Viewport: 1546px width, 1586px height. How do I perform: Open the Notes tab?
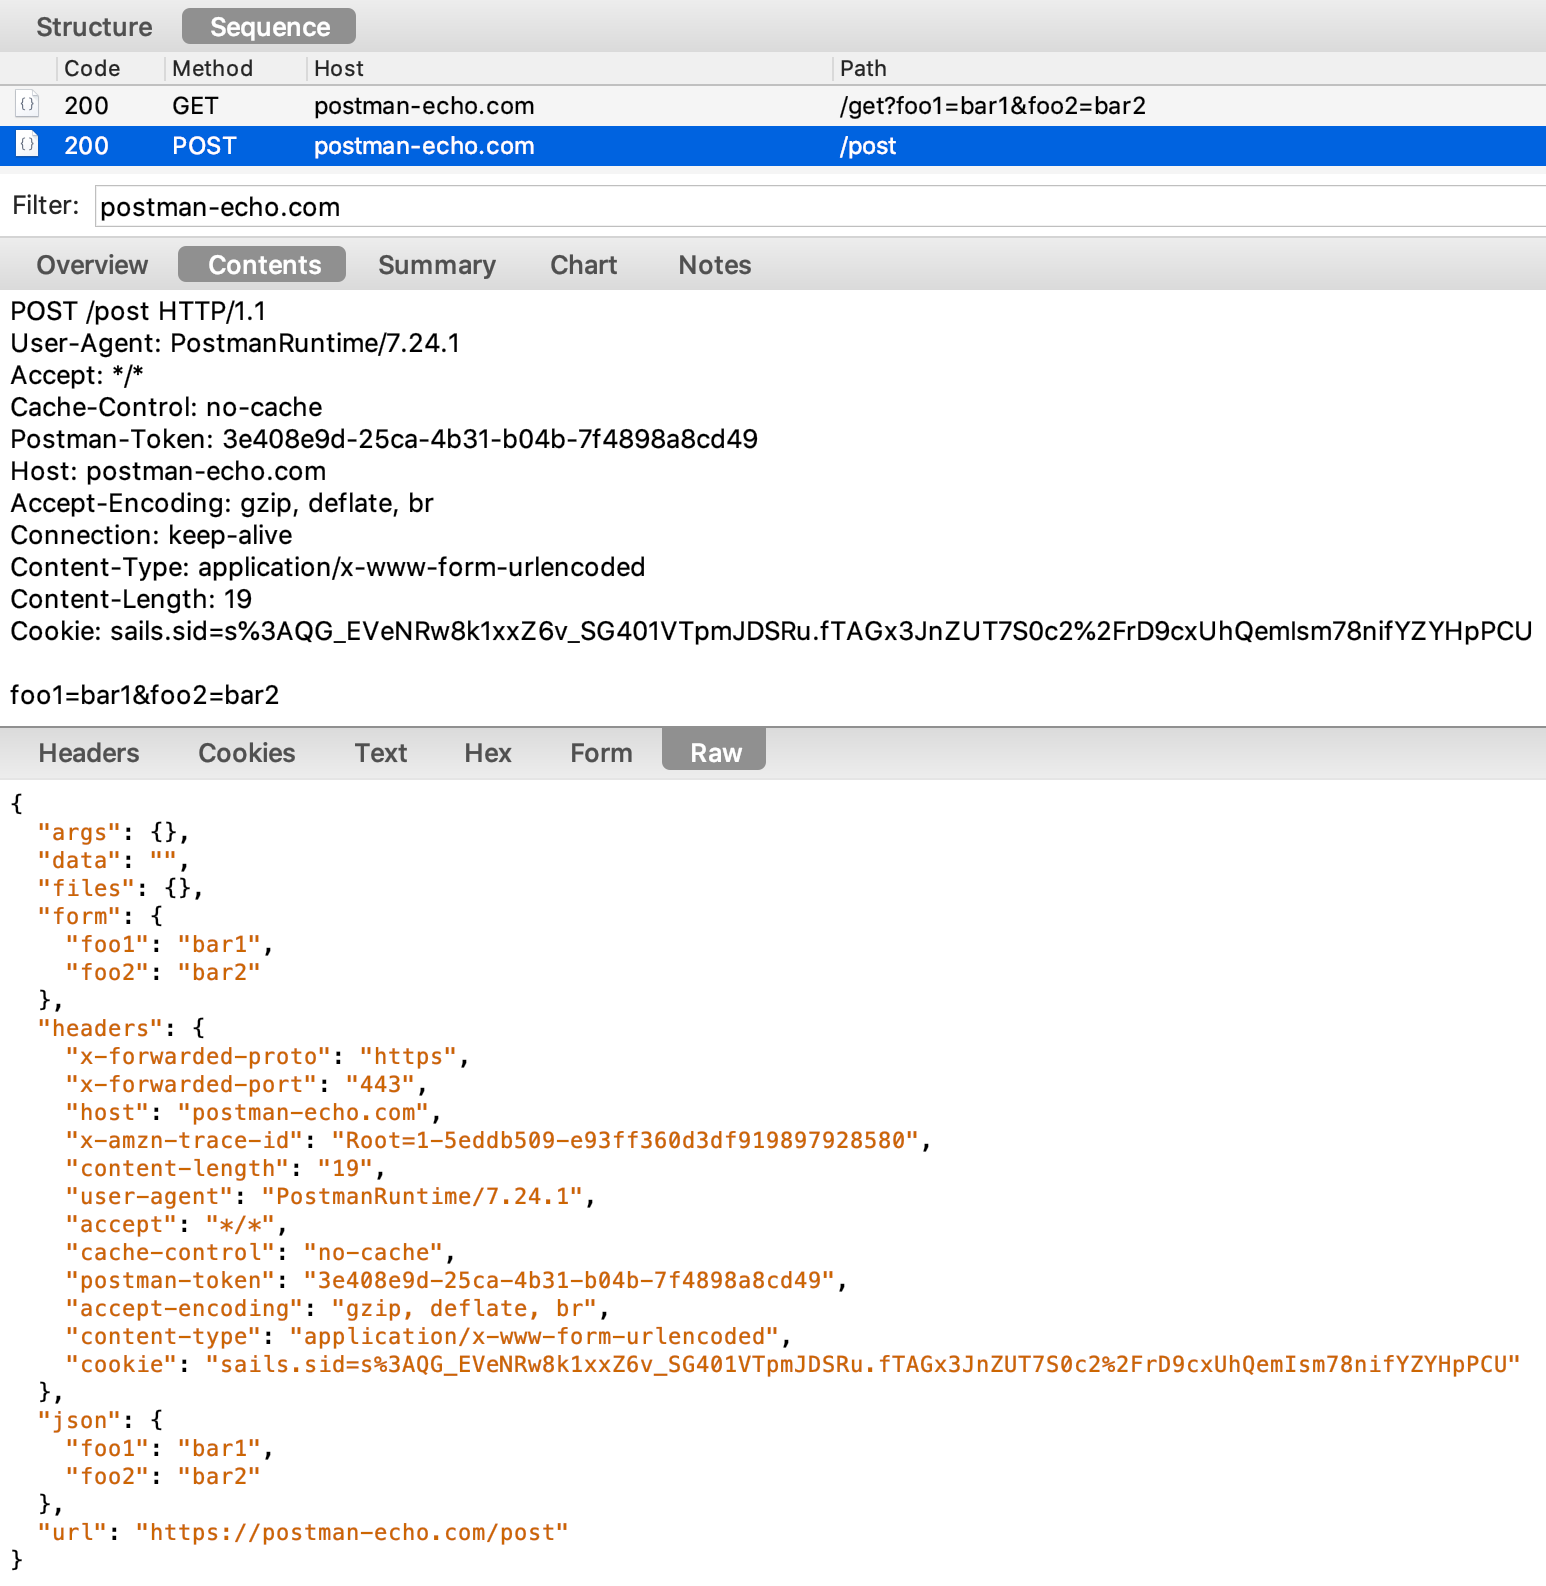[x=715, y=265]
